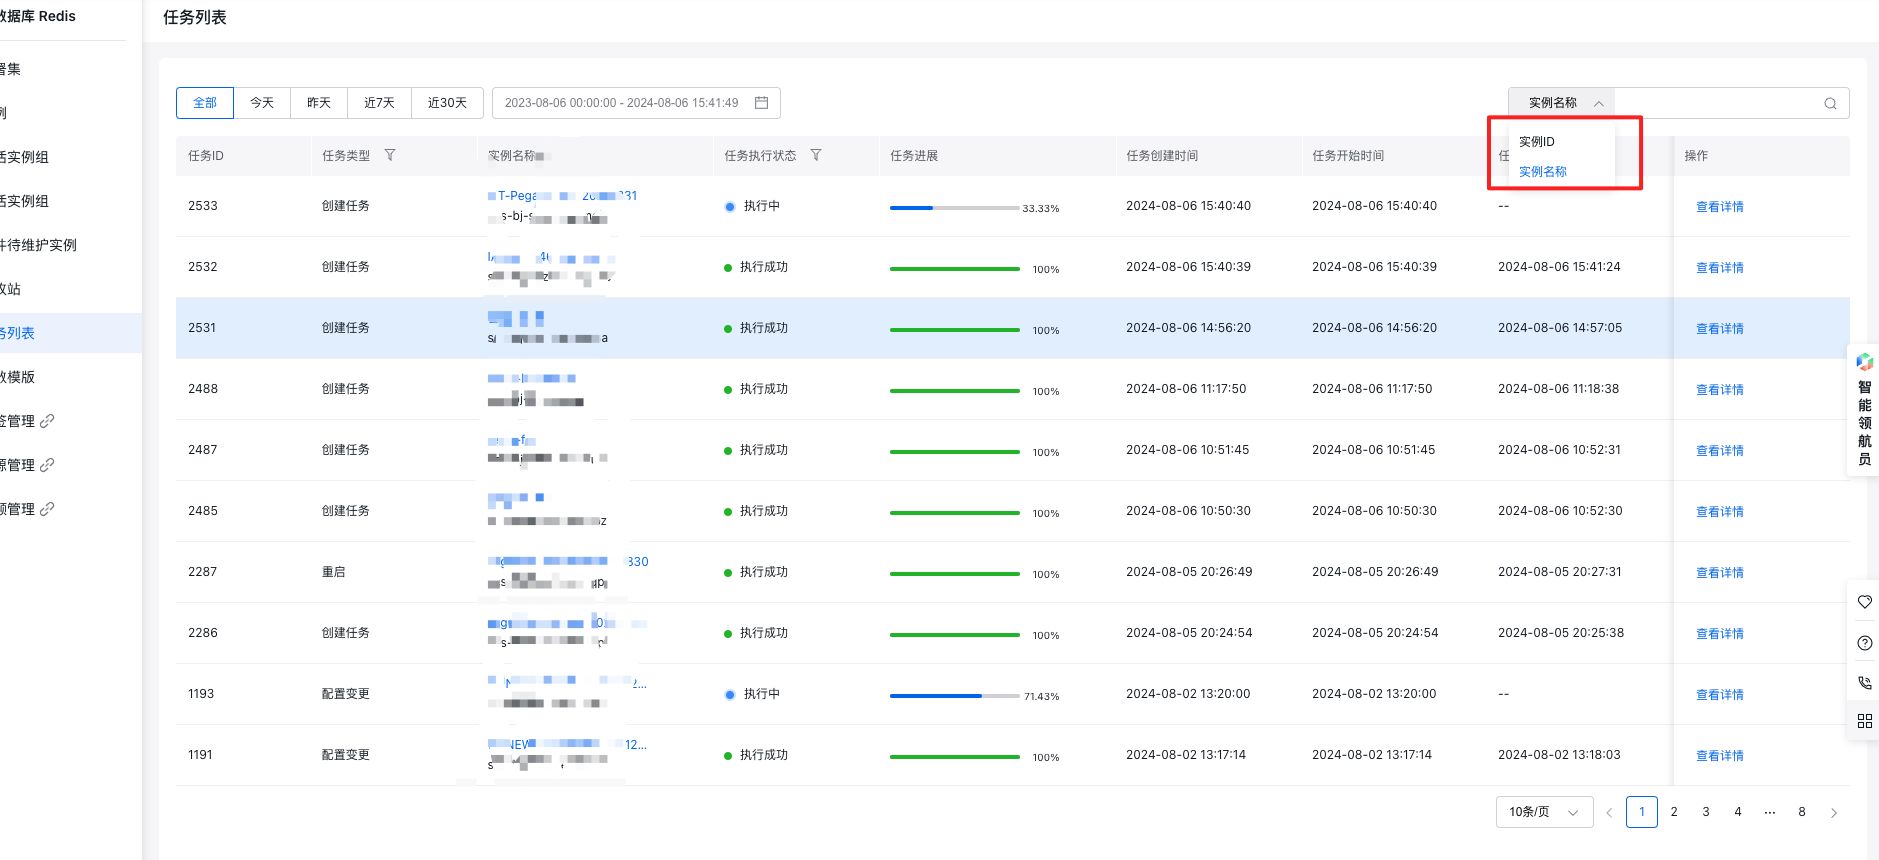Click the Redis sidebar heading

[x=38, y=16]
